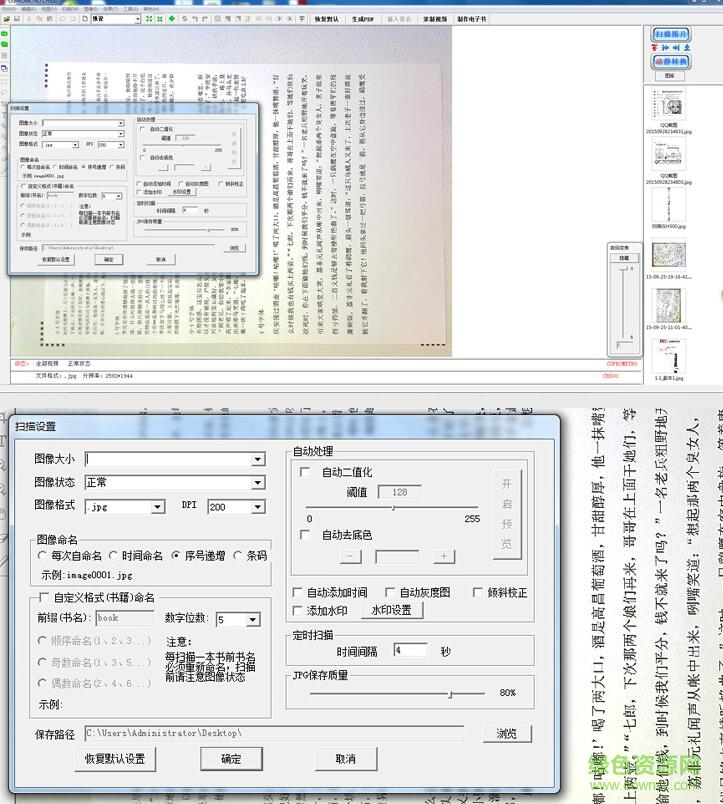This screenshot has width=723, height=804.
Task: Select the QQ截图 20150928234831.jpg thumbnail
Action: coord(669,103)
